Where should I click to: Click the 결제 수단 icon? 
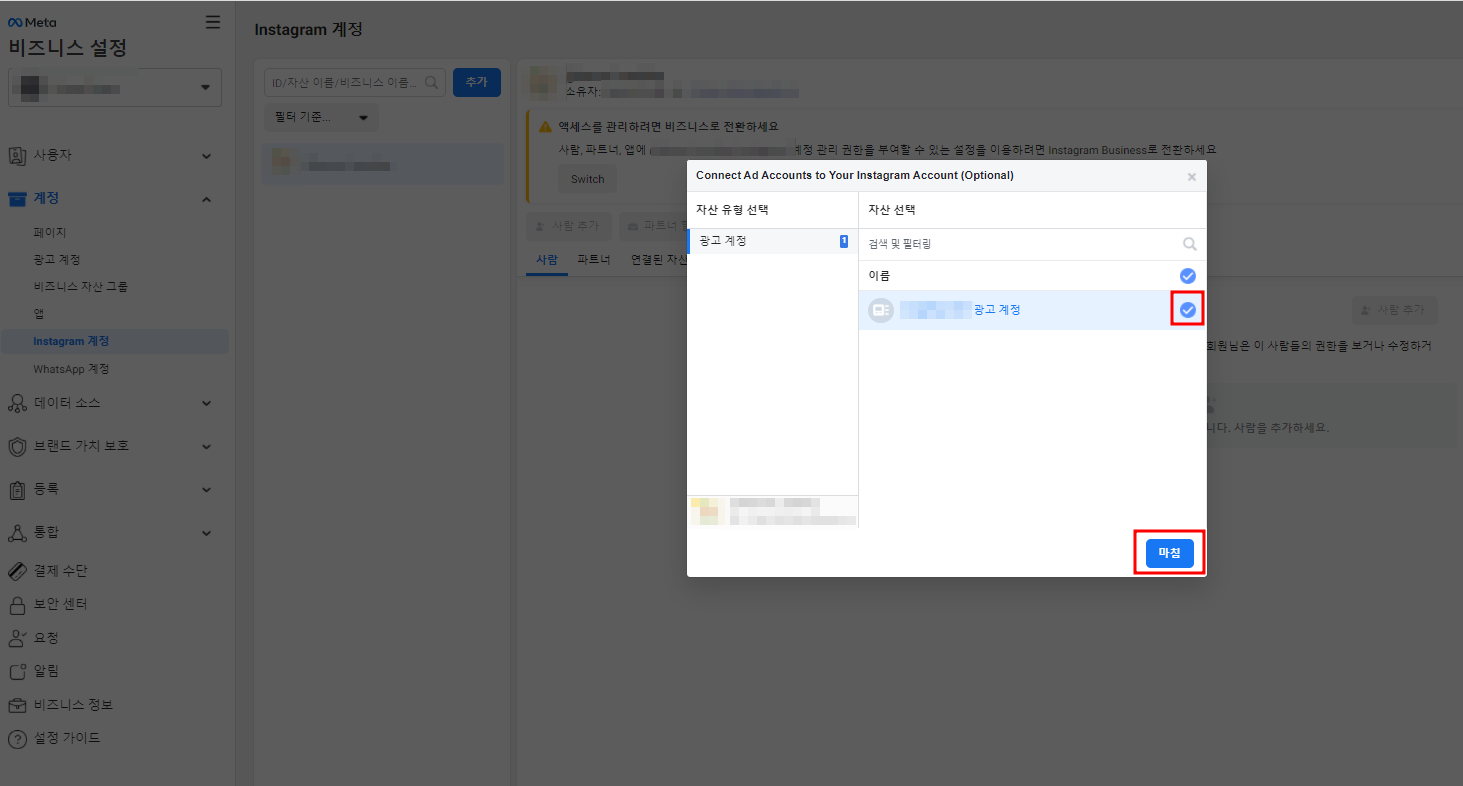pos(17,571)
